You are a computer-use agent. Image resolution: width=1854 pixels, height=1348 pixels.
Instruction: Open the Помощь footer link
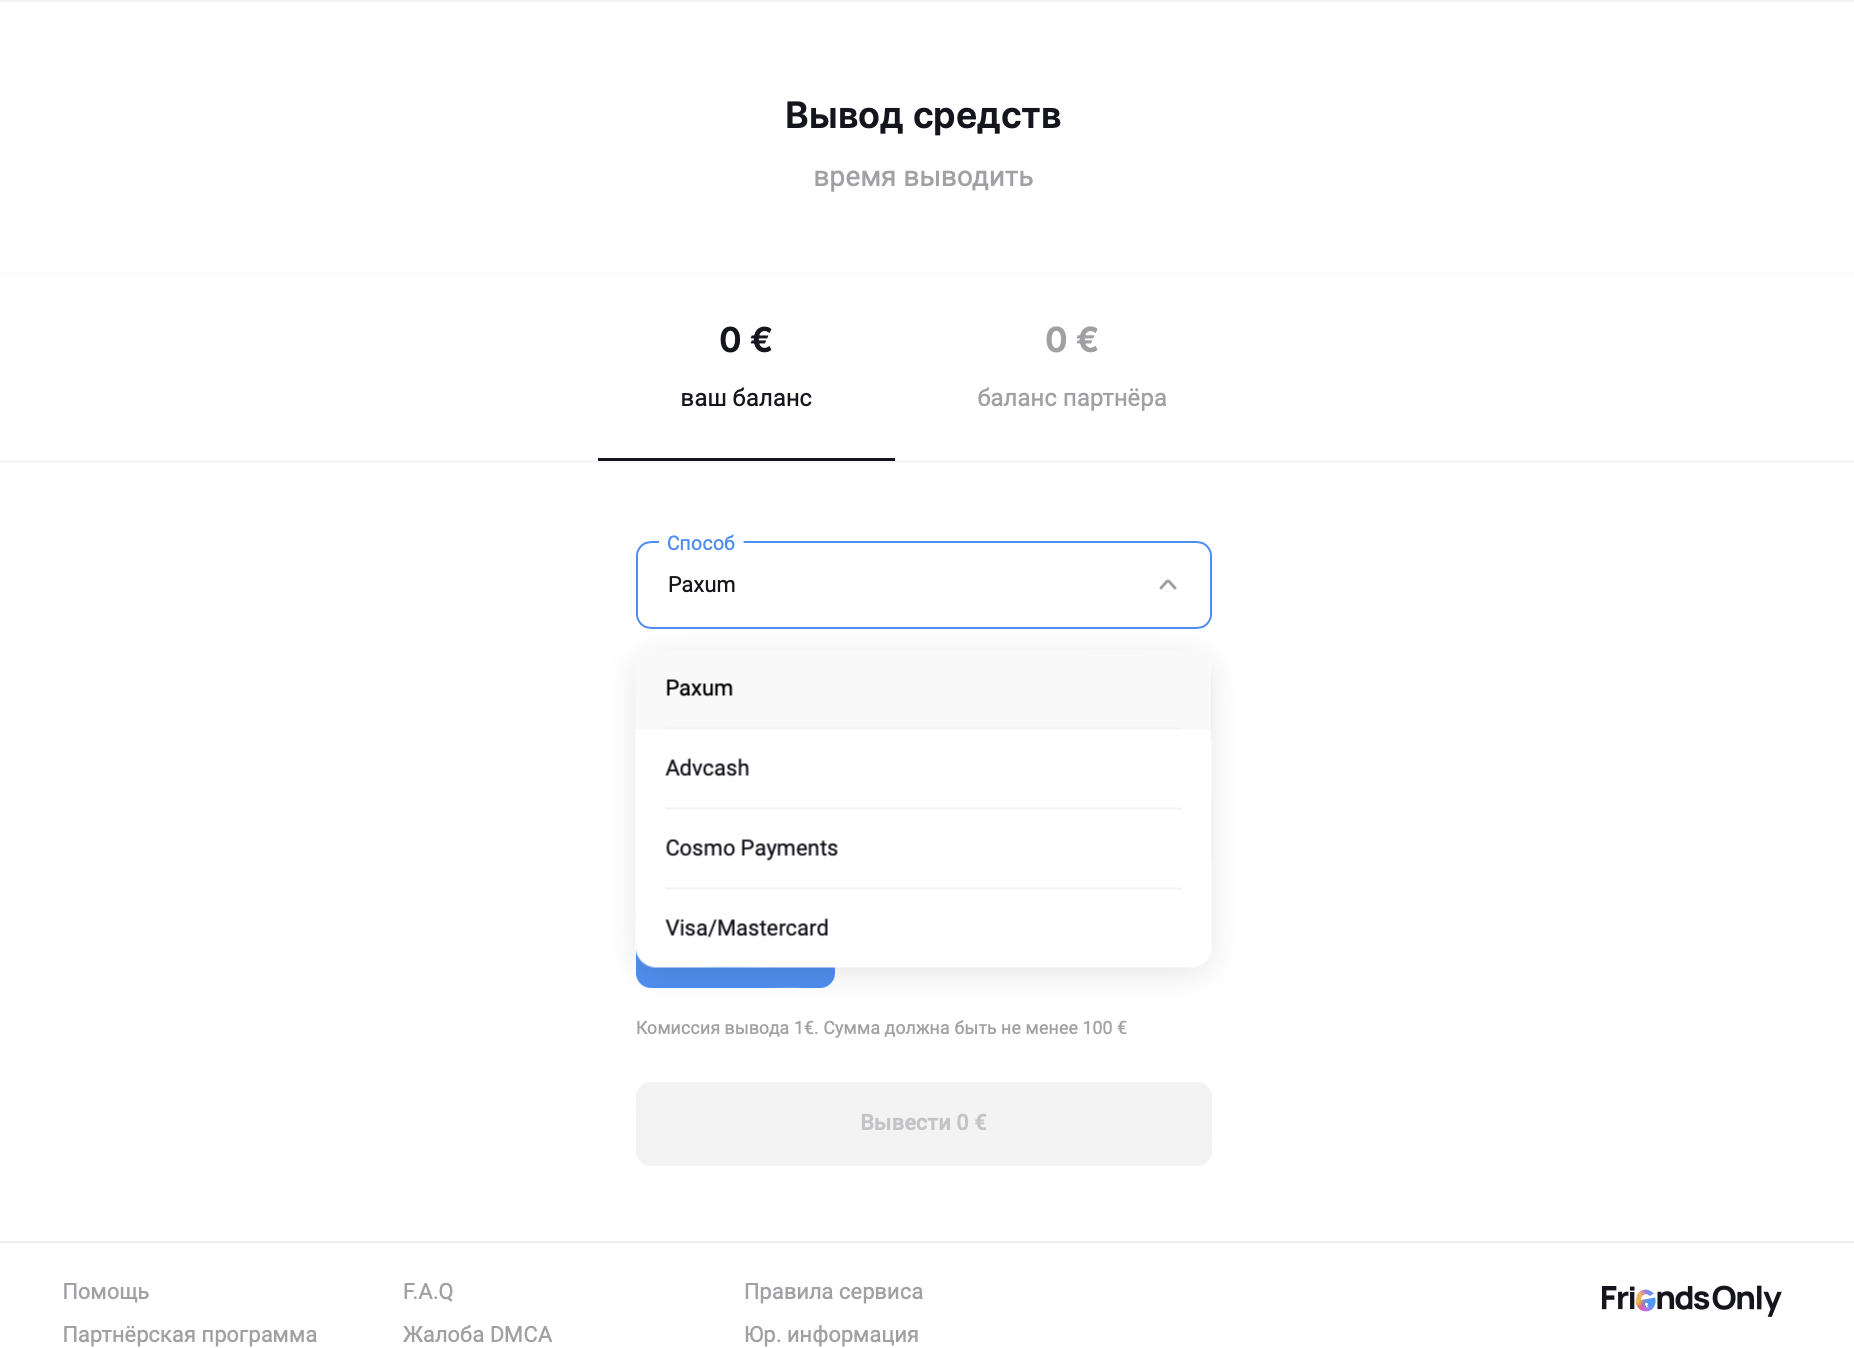106,1291
